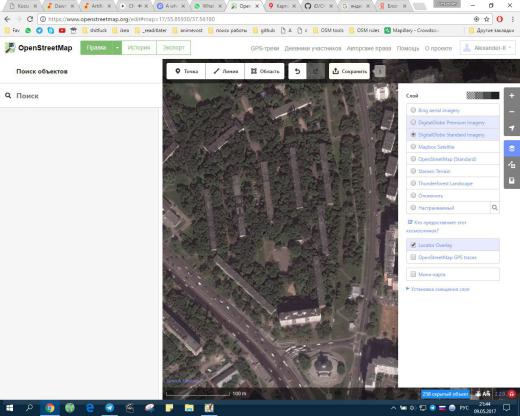Toggle the background layers panel icon
This screenshot has height=416, width=520.
coord(512,148)
